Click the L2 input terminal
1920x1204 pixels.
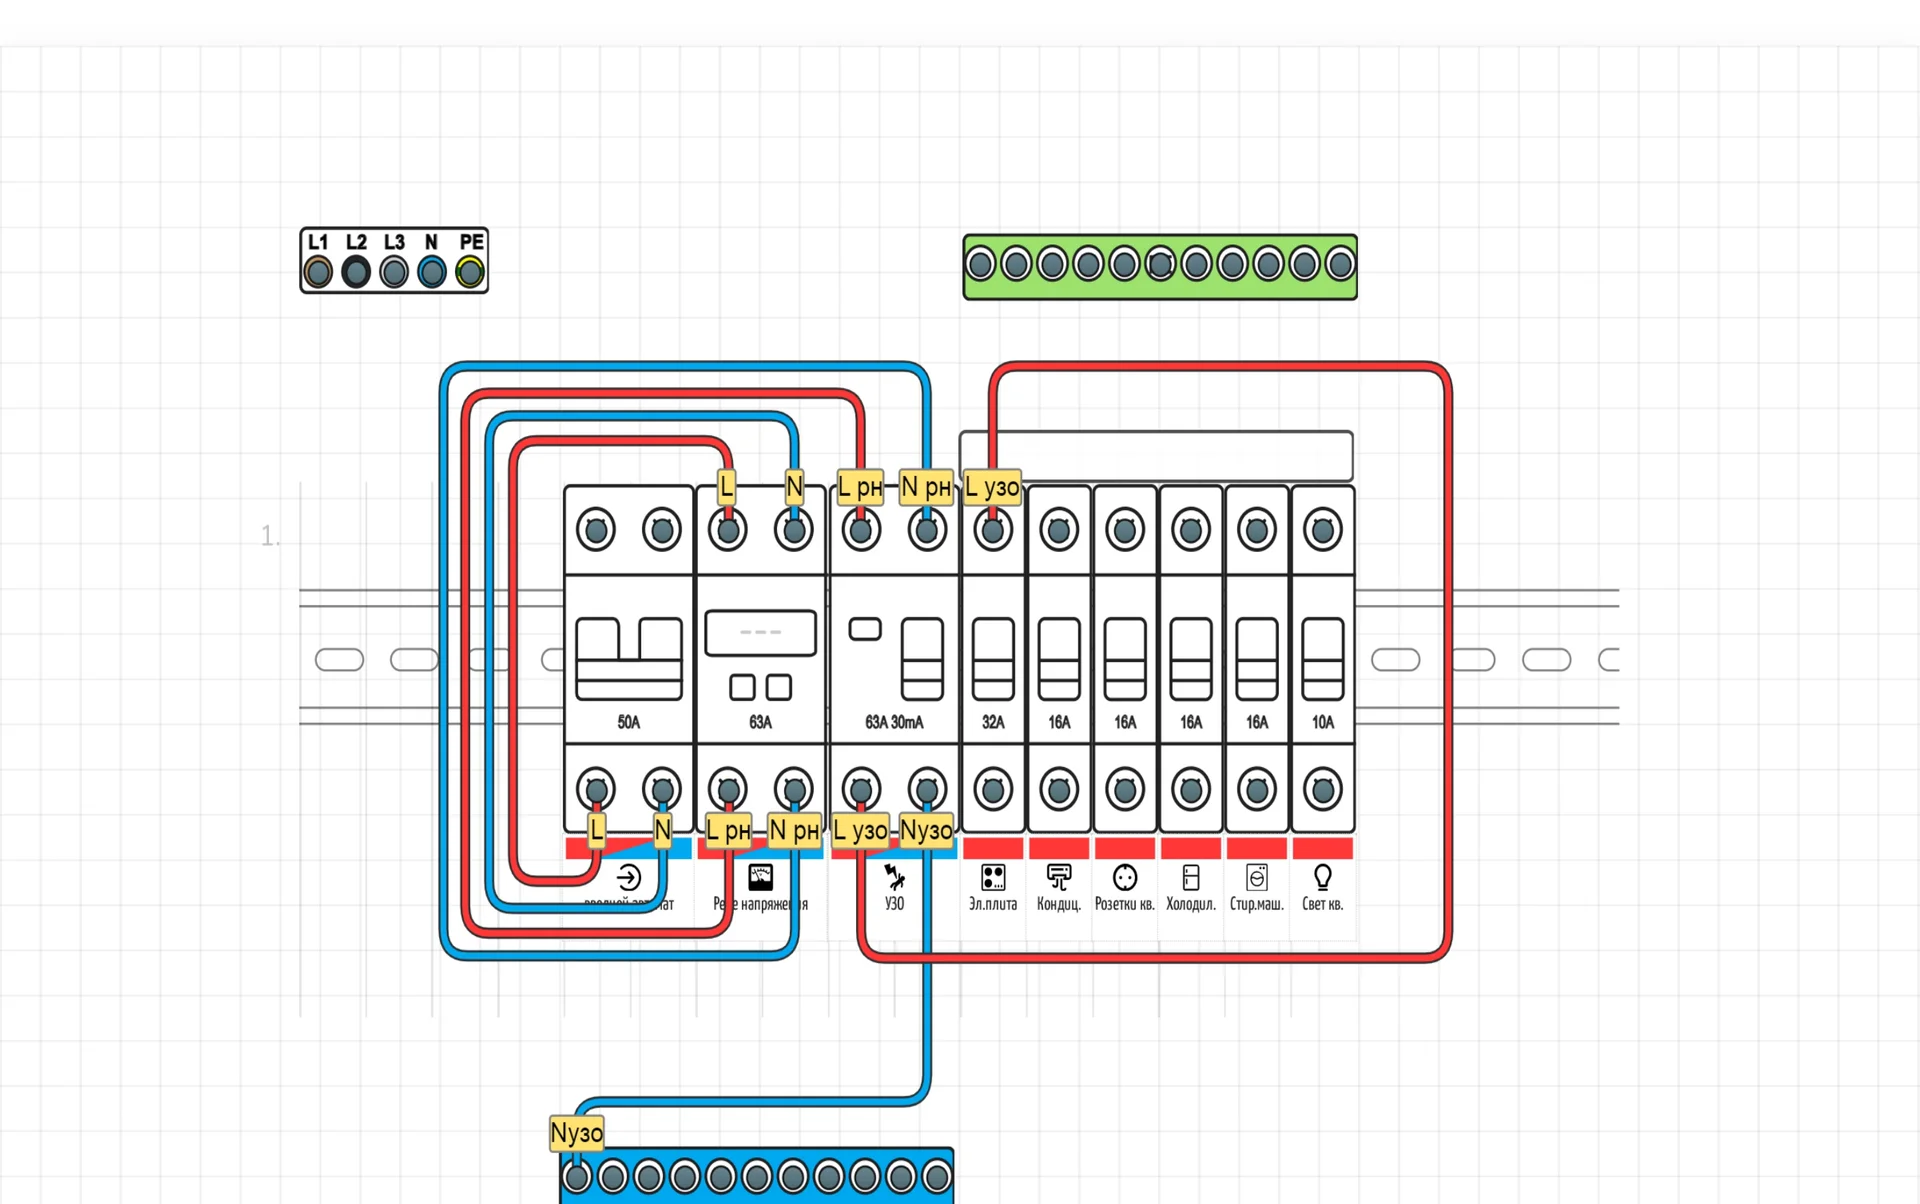[356, 272]
